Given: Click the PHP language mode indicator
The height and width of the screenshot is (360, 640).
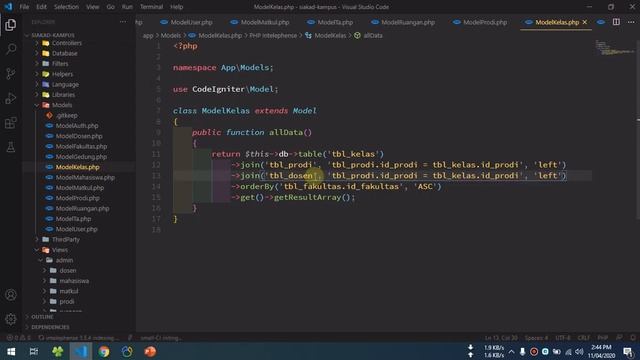Looking at the screenshot, I should 603,338.
